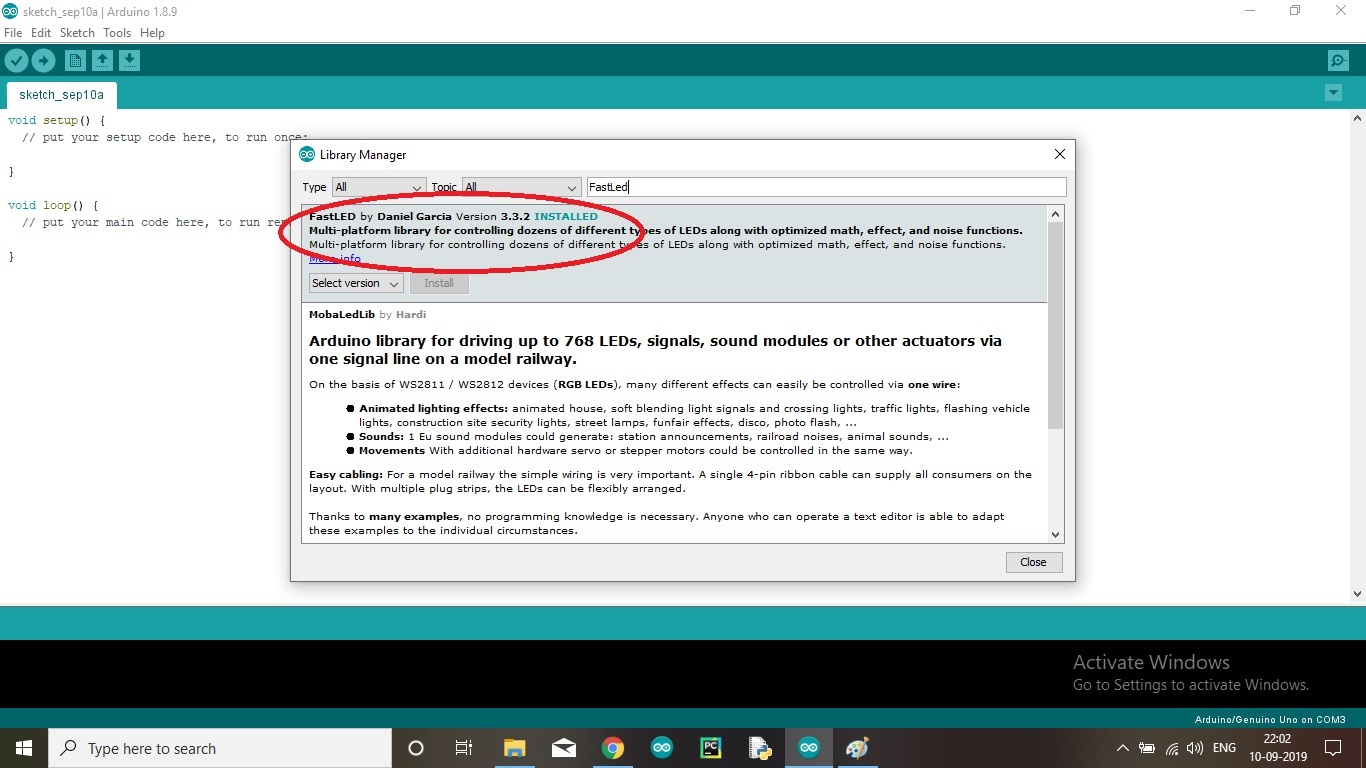Viewport: 1366px width, 768px height.
Task: Click the ENG language indicator
Action: [x=1224, y=748]
